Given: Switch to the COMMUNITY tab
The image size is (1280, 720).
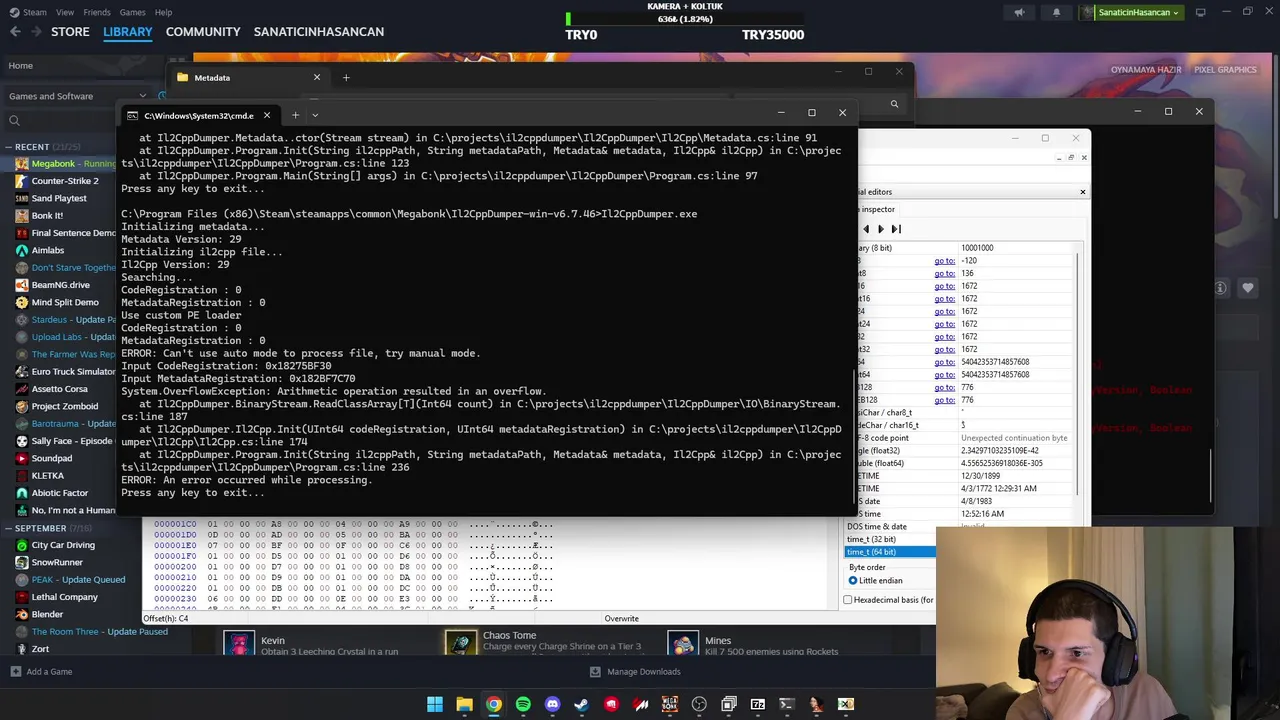Looking at the screenshot, I should pyautogui.click(x=203, y=32).
